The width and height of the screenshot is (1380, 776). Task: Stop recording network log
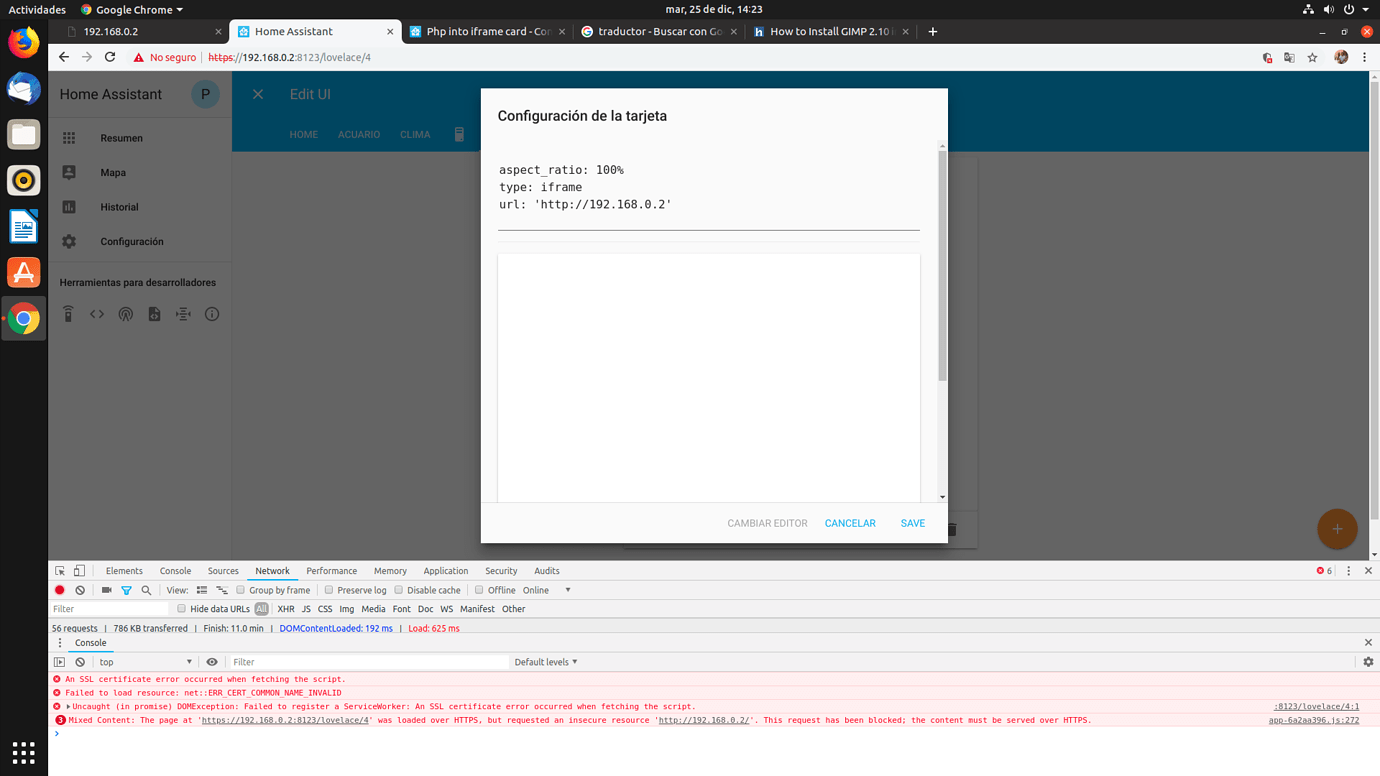[x=59, y=590]
